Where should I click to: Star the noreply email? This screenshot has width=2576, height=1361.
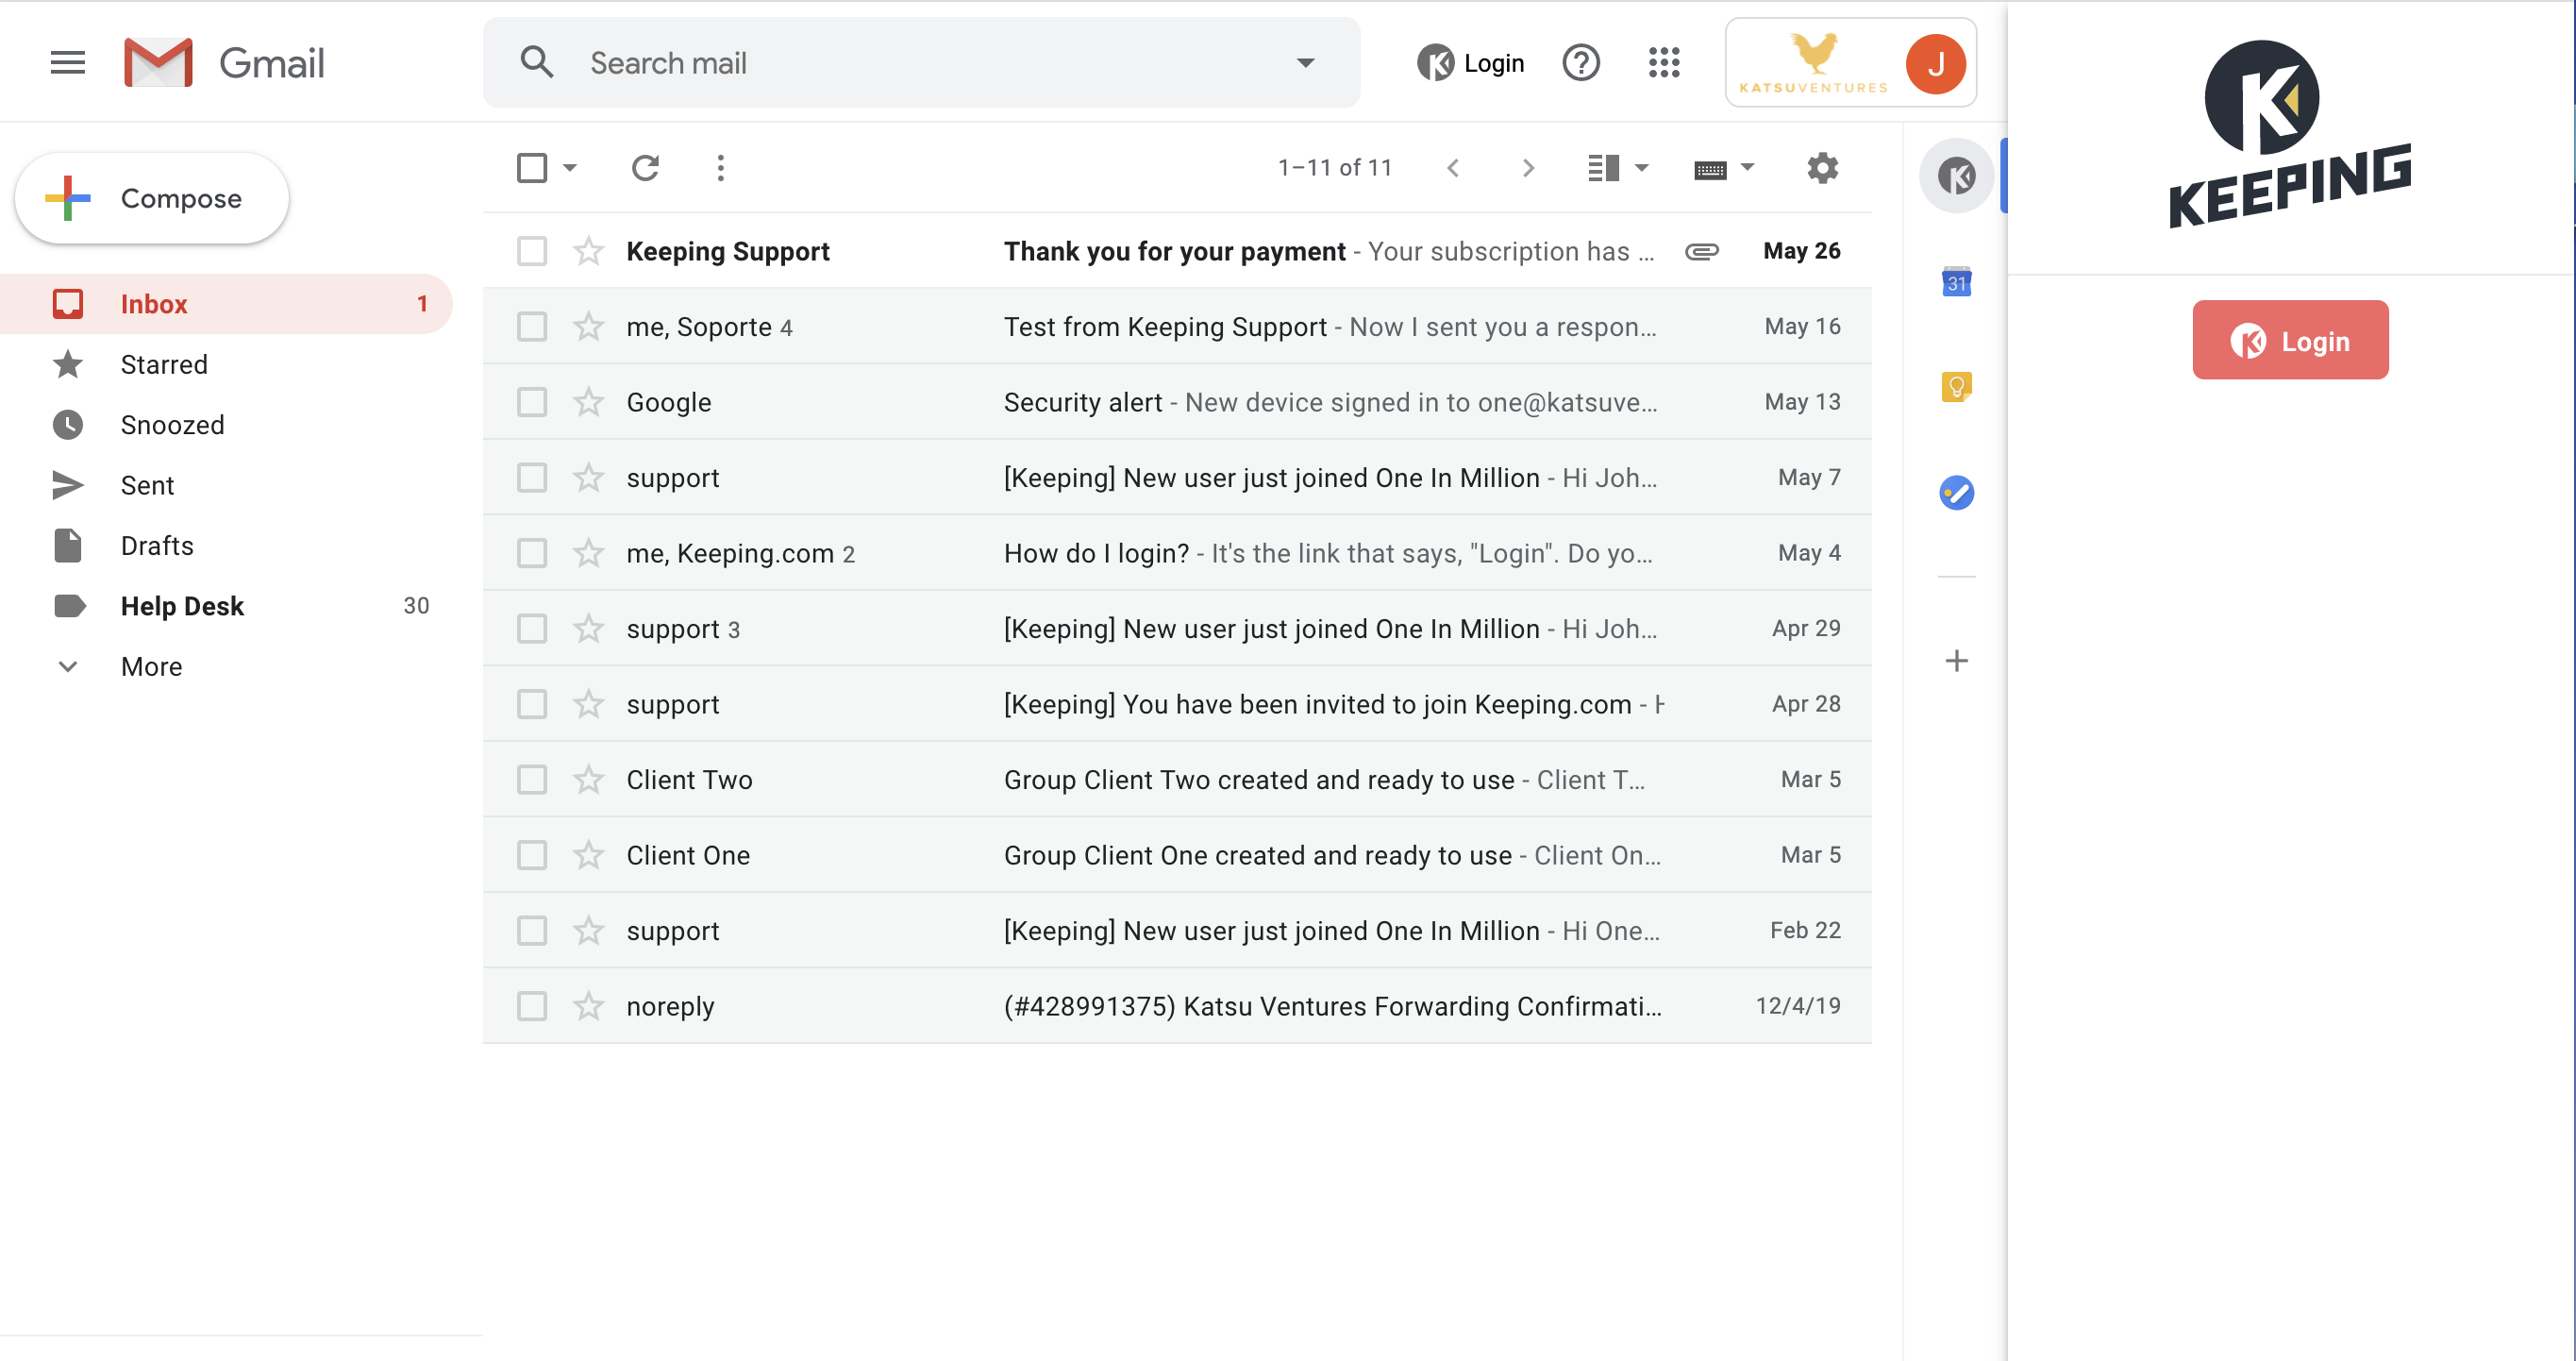[588, 1005]
